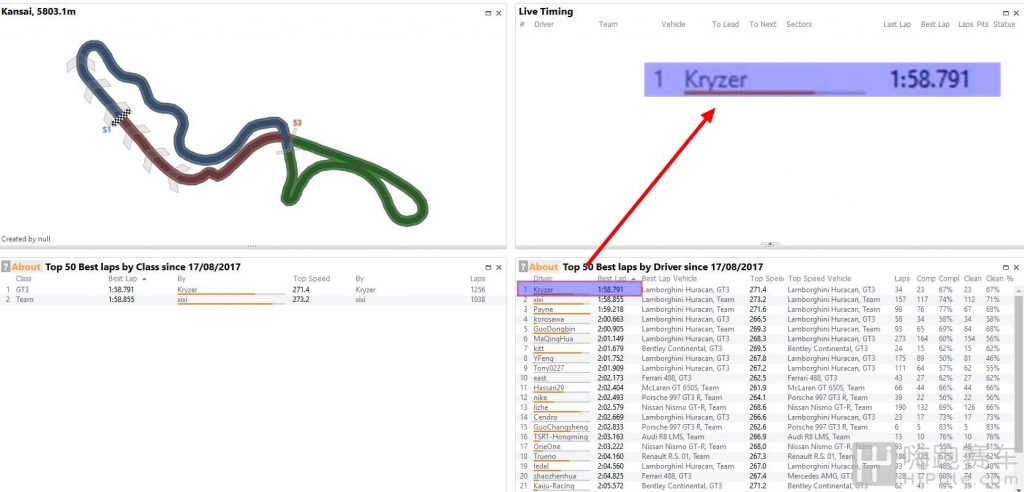Sort Live Timing by Last Lap column

point(897,24)
